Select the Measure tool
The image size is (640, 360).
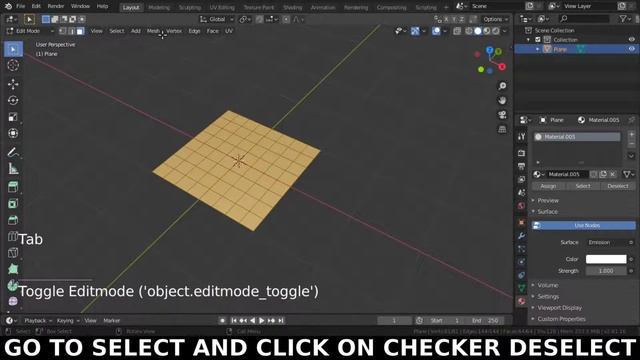13,169
